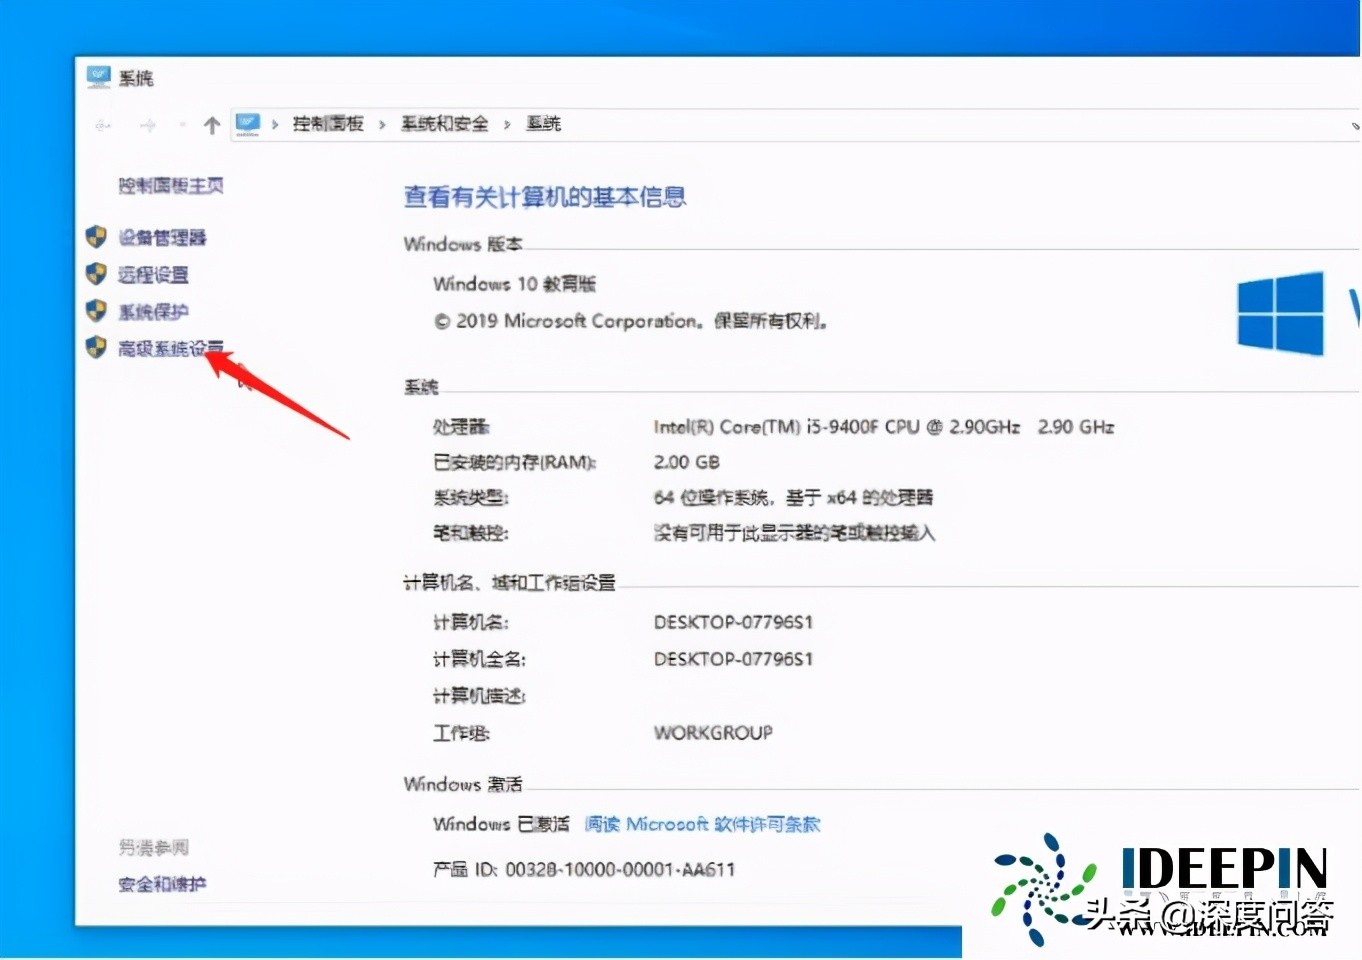Click product ID 00328-10000-00001-AA611

620,870
